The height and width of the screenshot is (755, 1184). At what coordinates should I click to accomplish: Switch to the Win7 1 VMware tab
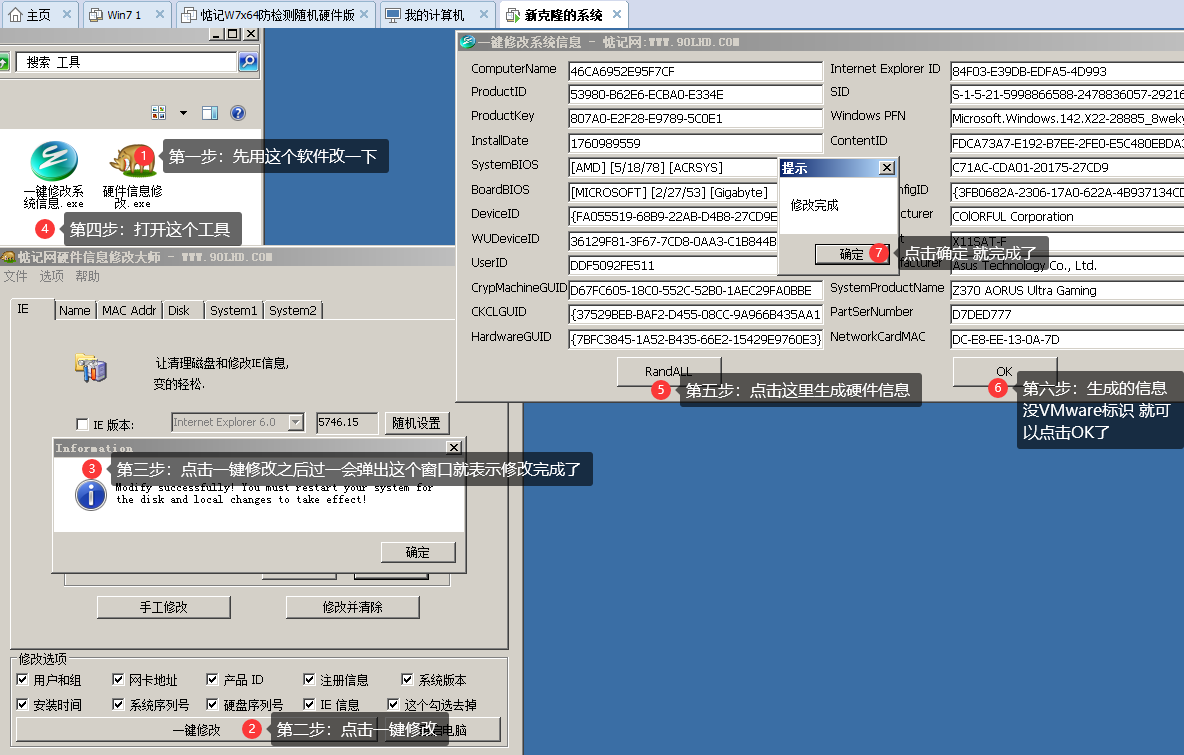[125, 14]
